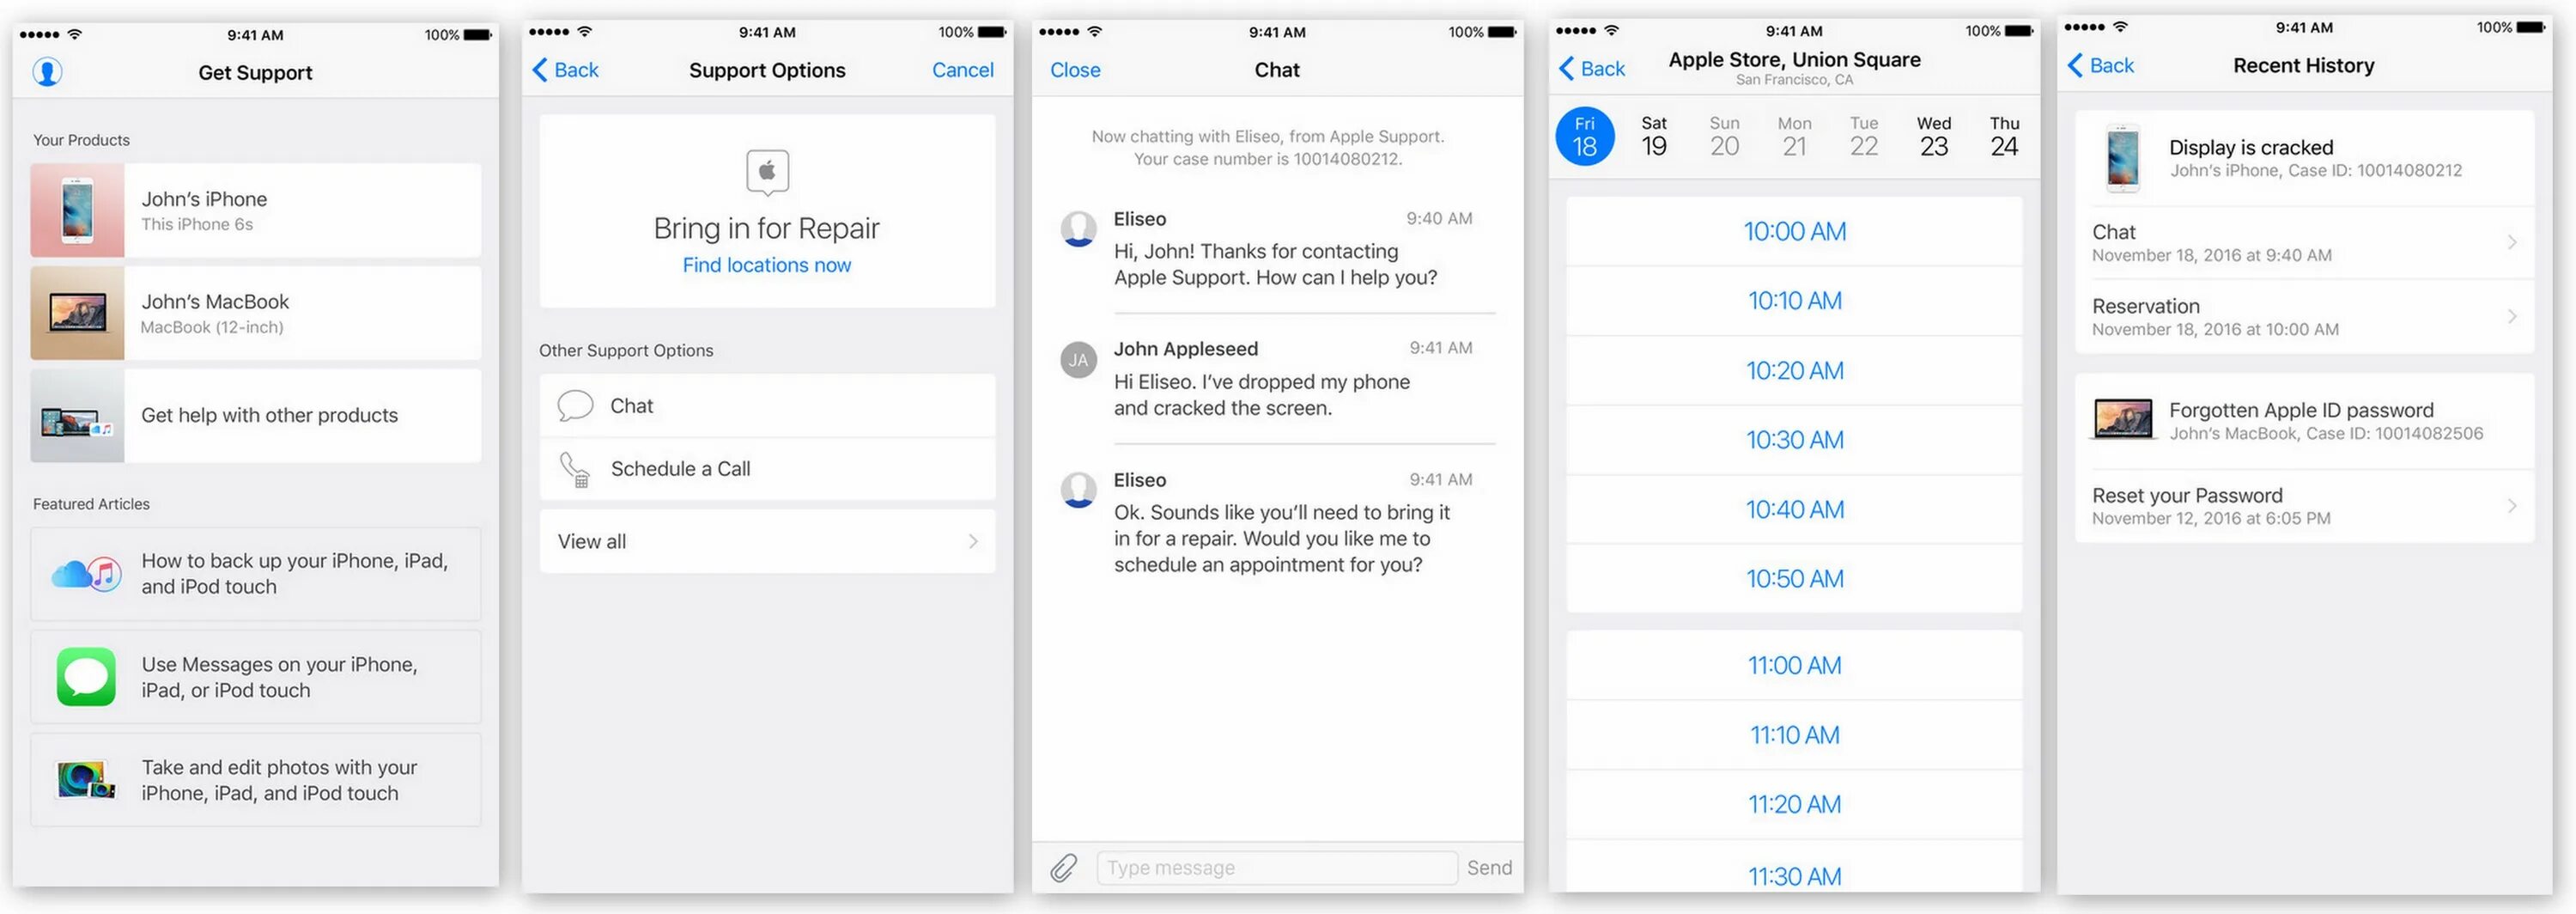Select Thu 24 in date picker
The height and width of the screenshot is (914, 2576).
pos(2004,136)
